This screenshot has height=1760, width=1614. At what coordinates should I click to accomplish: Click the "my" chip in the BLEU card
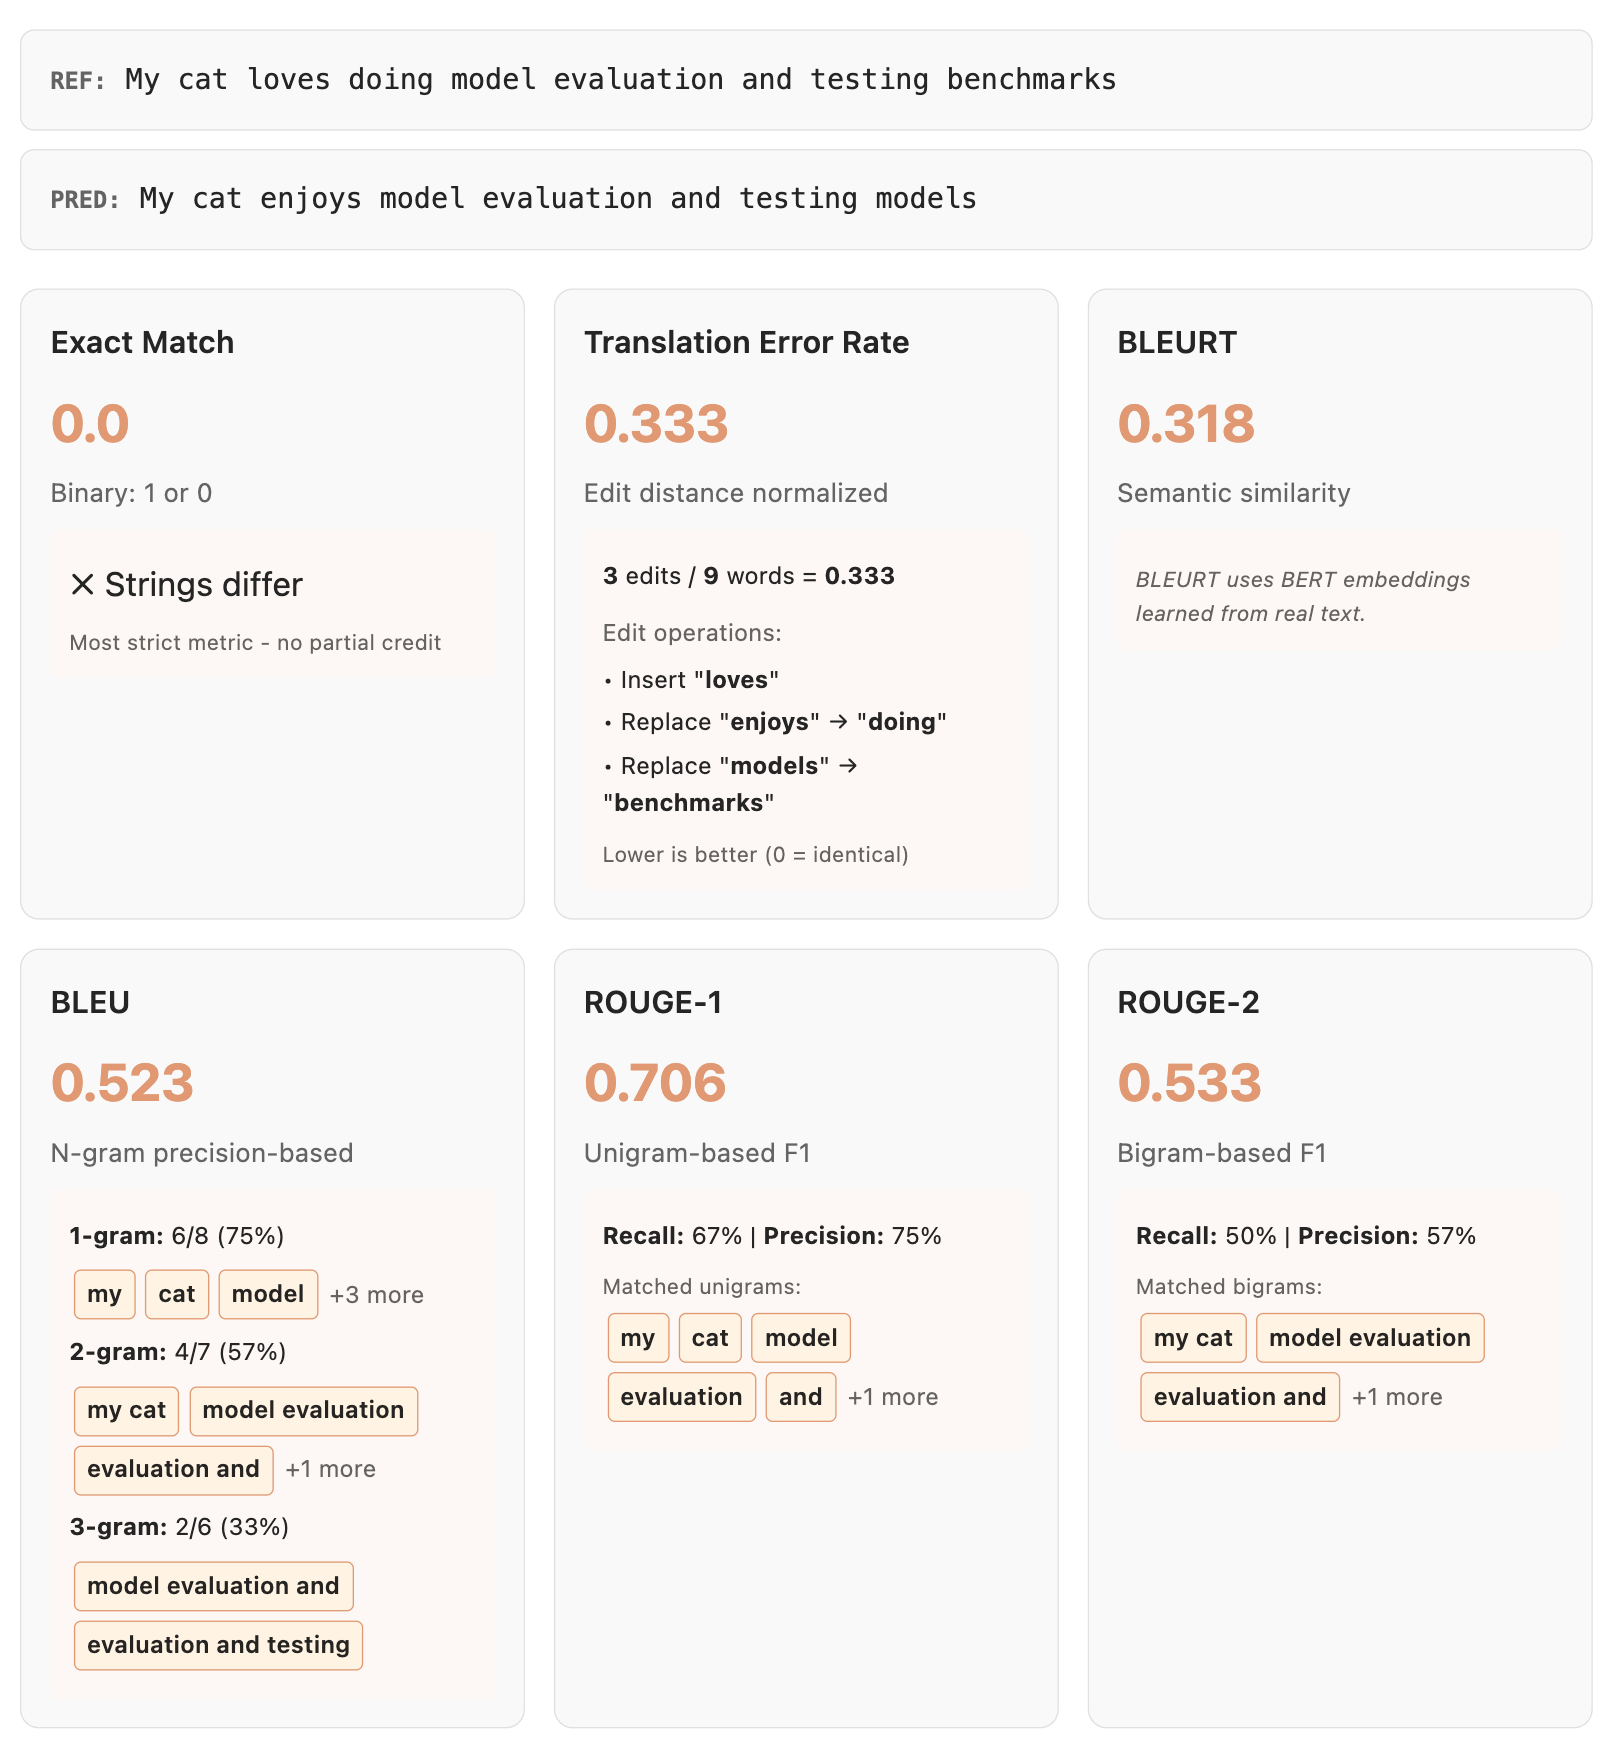pos(104,1294)
